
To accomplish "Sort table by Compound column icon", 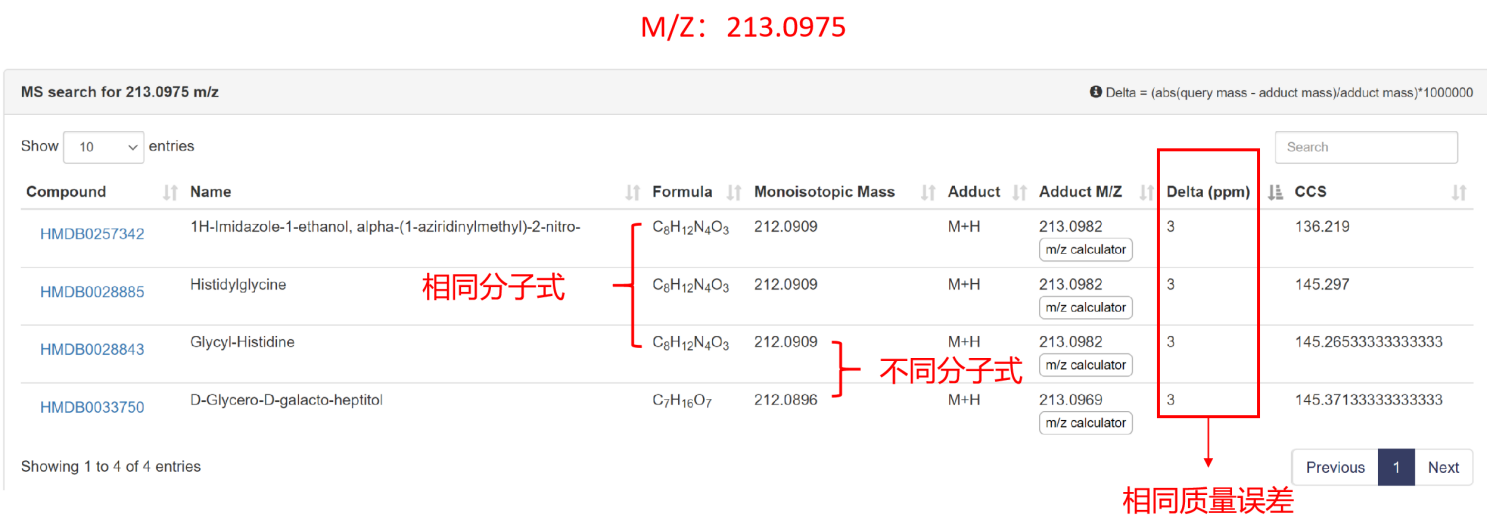I will click(170, 192).
